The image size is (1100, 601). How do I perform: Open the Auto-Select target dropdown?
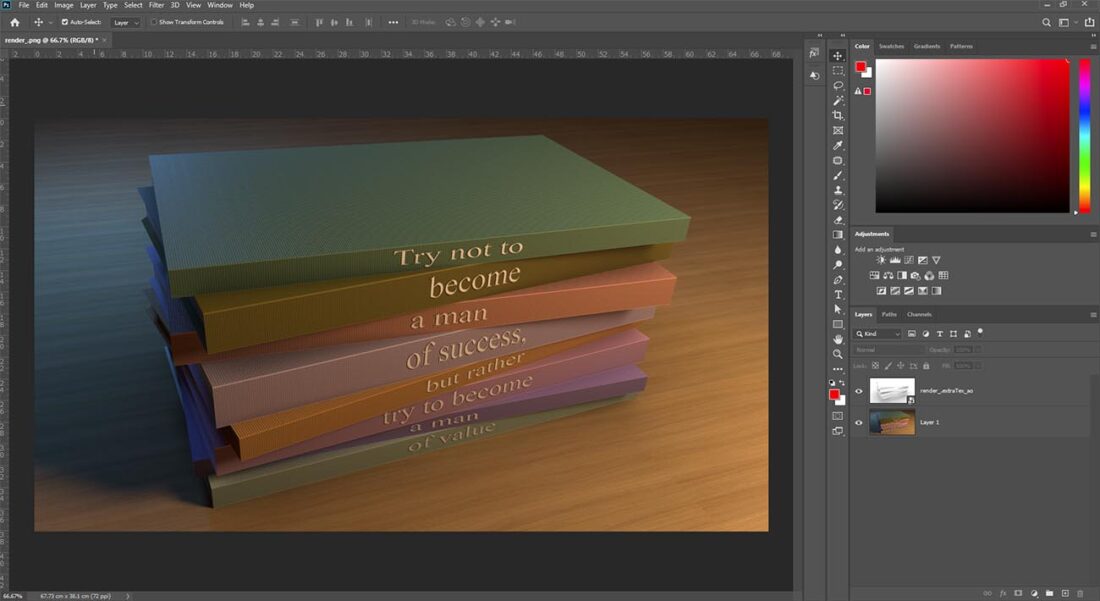pyautogui.click(x=124, y=22)
